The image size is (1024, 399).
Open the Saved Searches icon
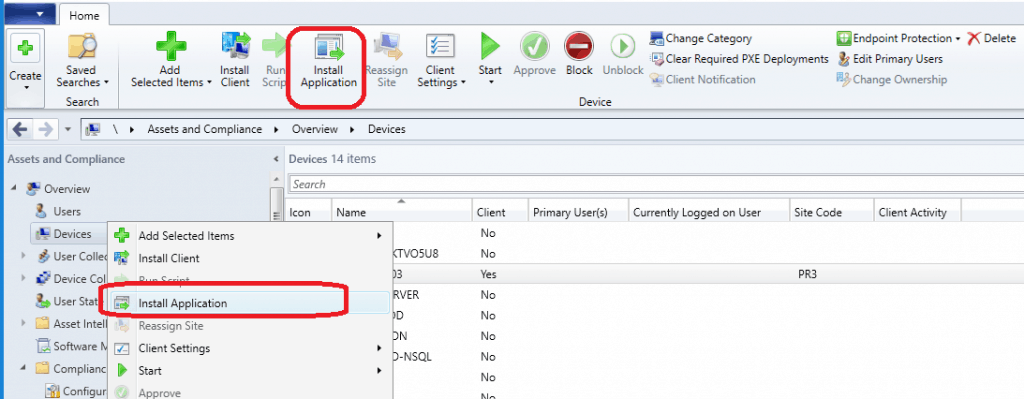(82, 48)
